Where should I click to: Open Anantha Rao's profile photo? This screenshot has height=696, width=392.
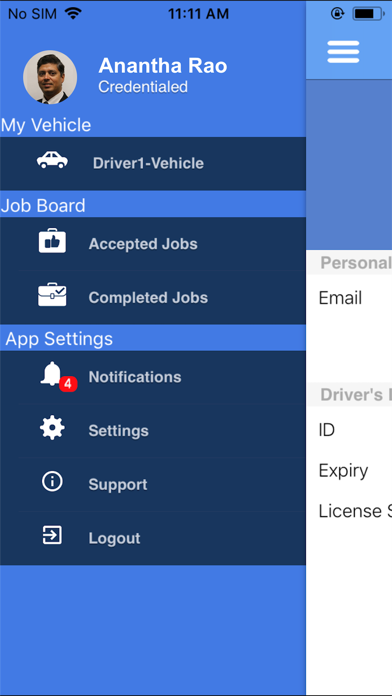click(50, 77)
